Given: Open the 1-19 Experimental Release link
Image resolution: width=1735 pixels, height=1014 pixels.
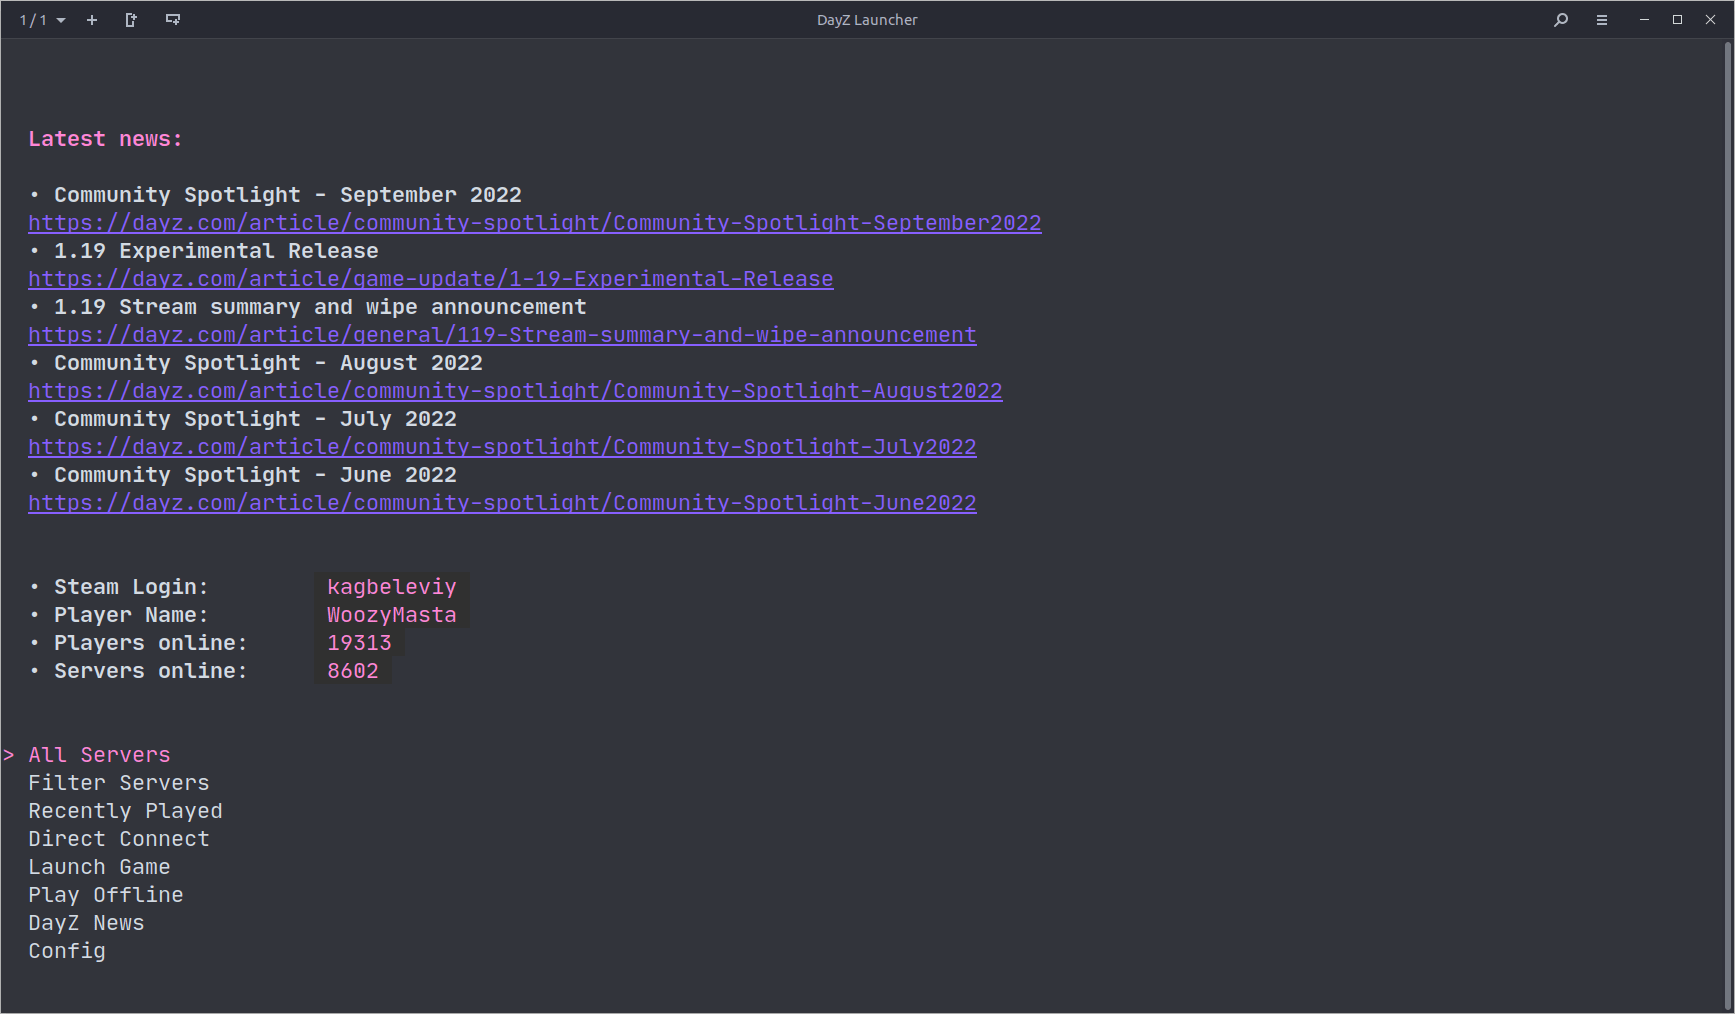Looking at the screenshot, I should pyautogui.click(x=431, y=279).
